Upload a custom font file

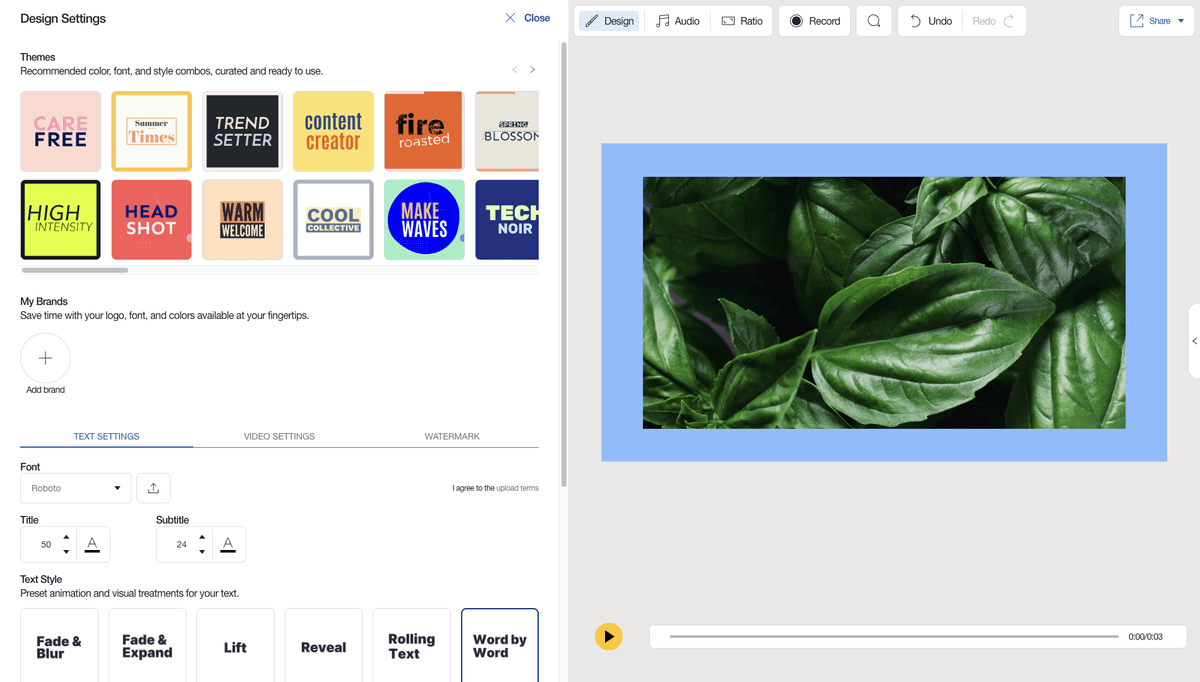tap(152, 488)
